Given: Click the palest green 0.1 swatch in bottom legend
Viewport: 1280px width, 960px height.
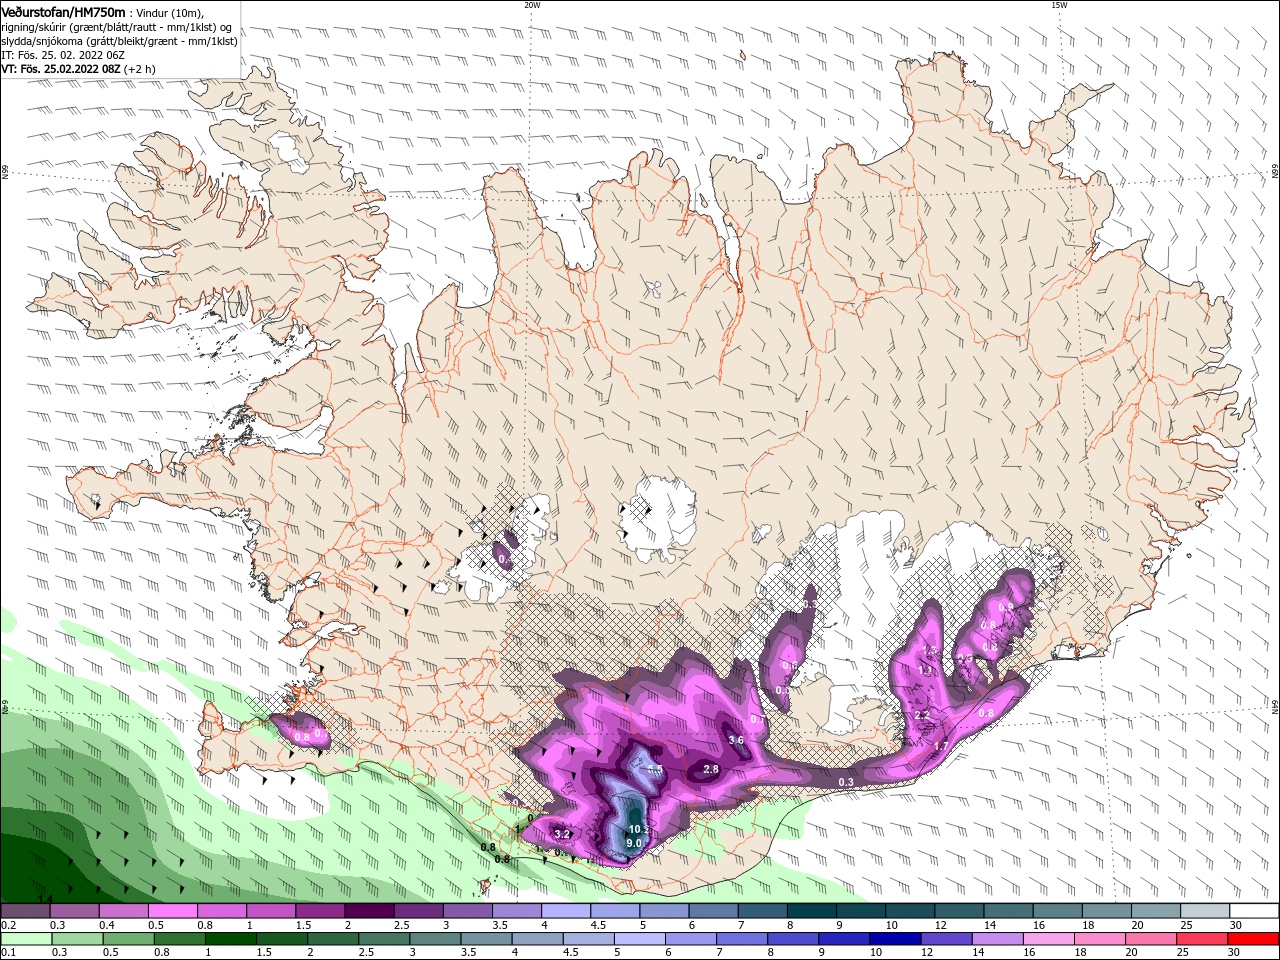Looking at the screenshot, I should [26, 939].
